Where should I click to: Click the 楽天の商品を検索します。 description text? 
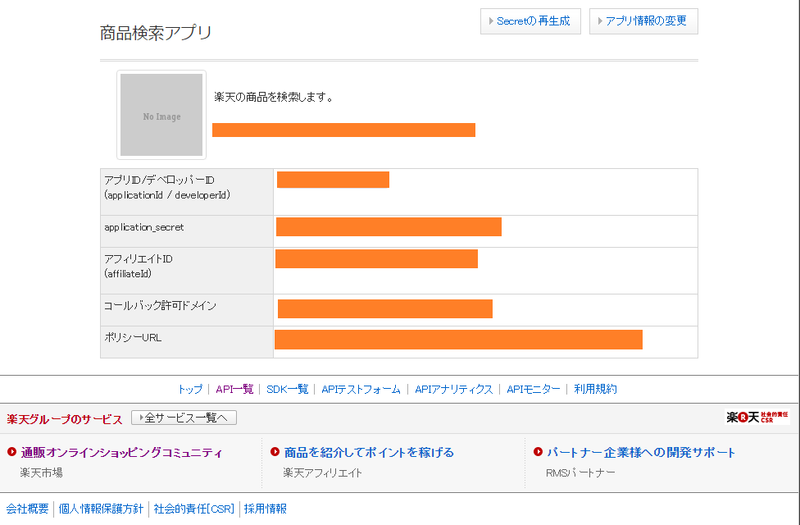274,97
